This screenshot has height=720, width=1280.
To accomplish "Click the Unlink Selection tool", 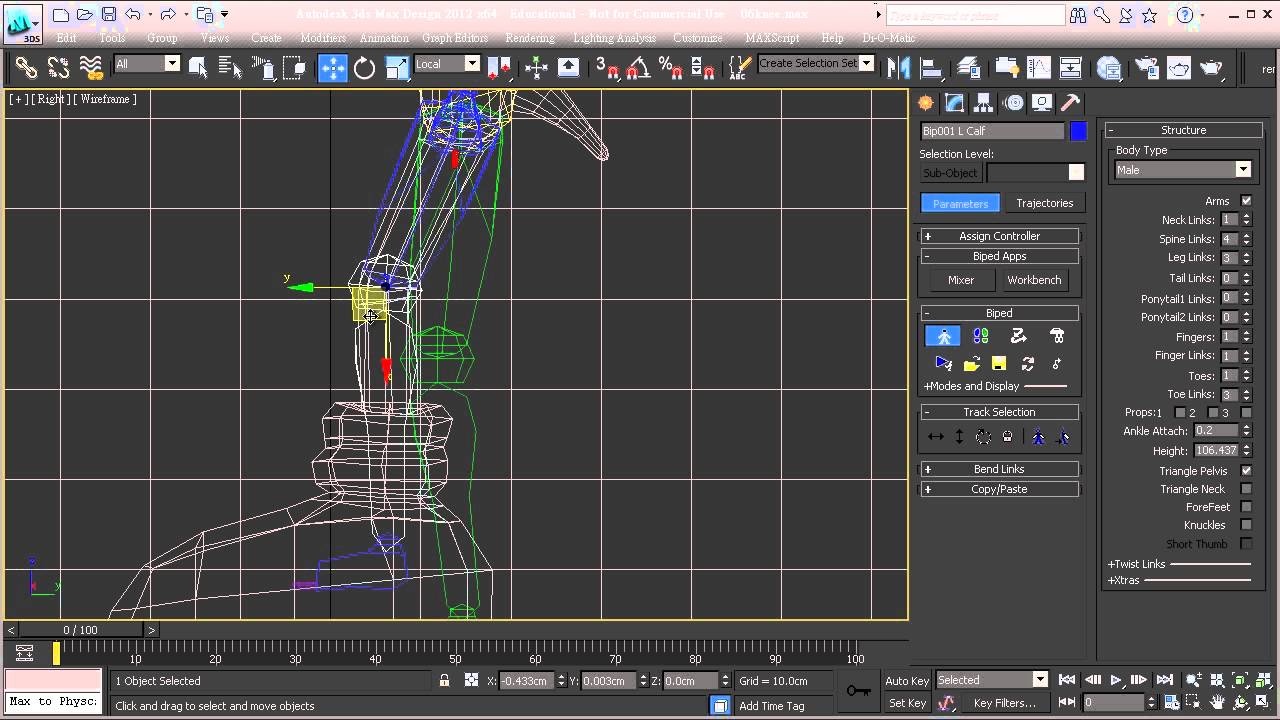I will (59, 67).
